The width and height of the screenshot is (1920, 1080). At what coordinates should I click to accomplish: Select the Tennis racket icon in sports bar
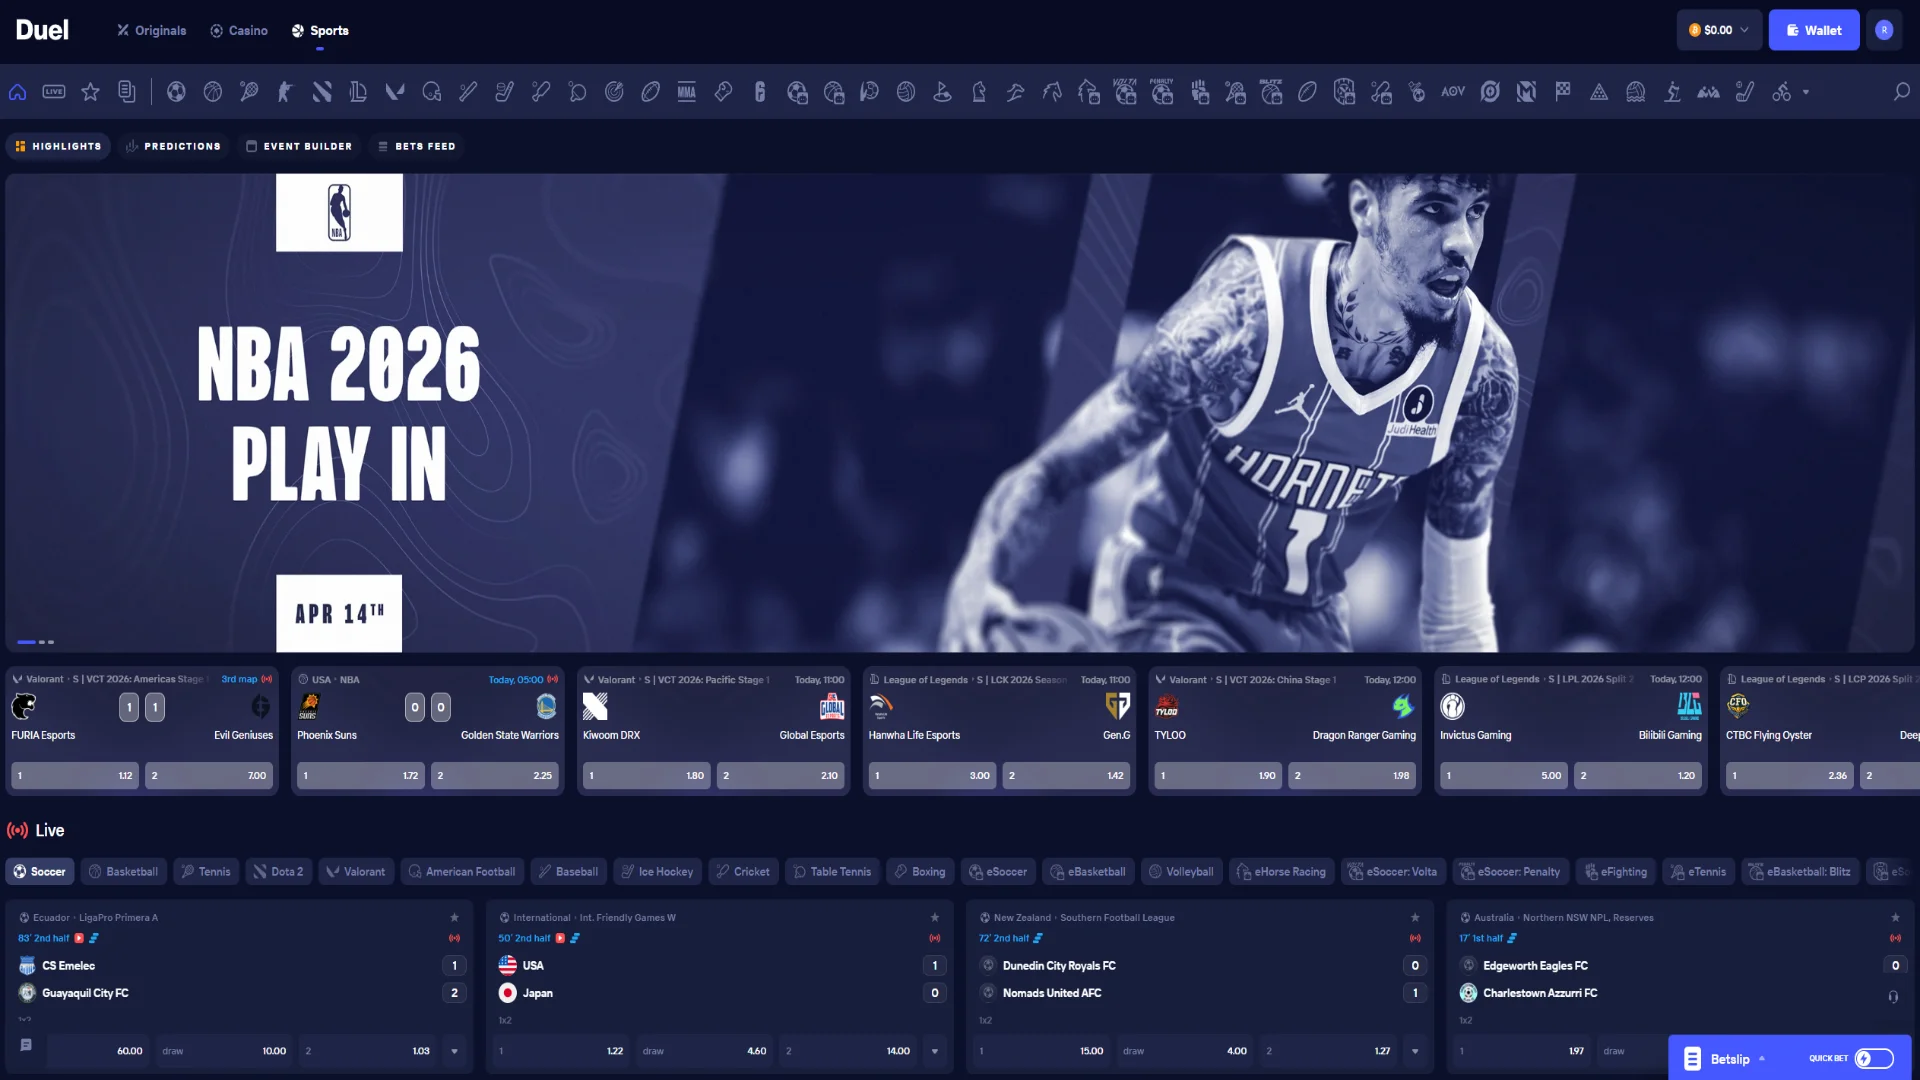click(249, 92)
